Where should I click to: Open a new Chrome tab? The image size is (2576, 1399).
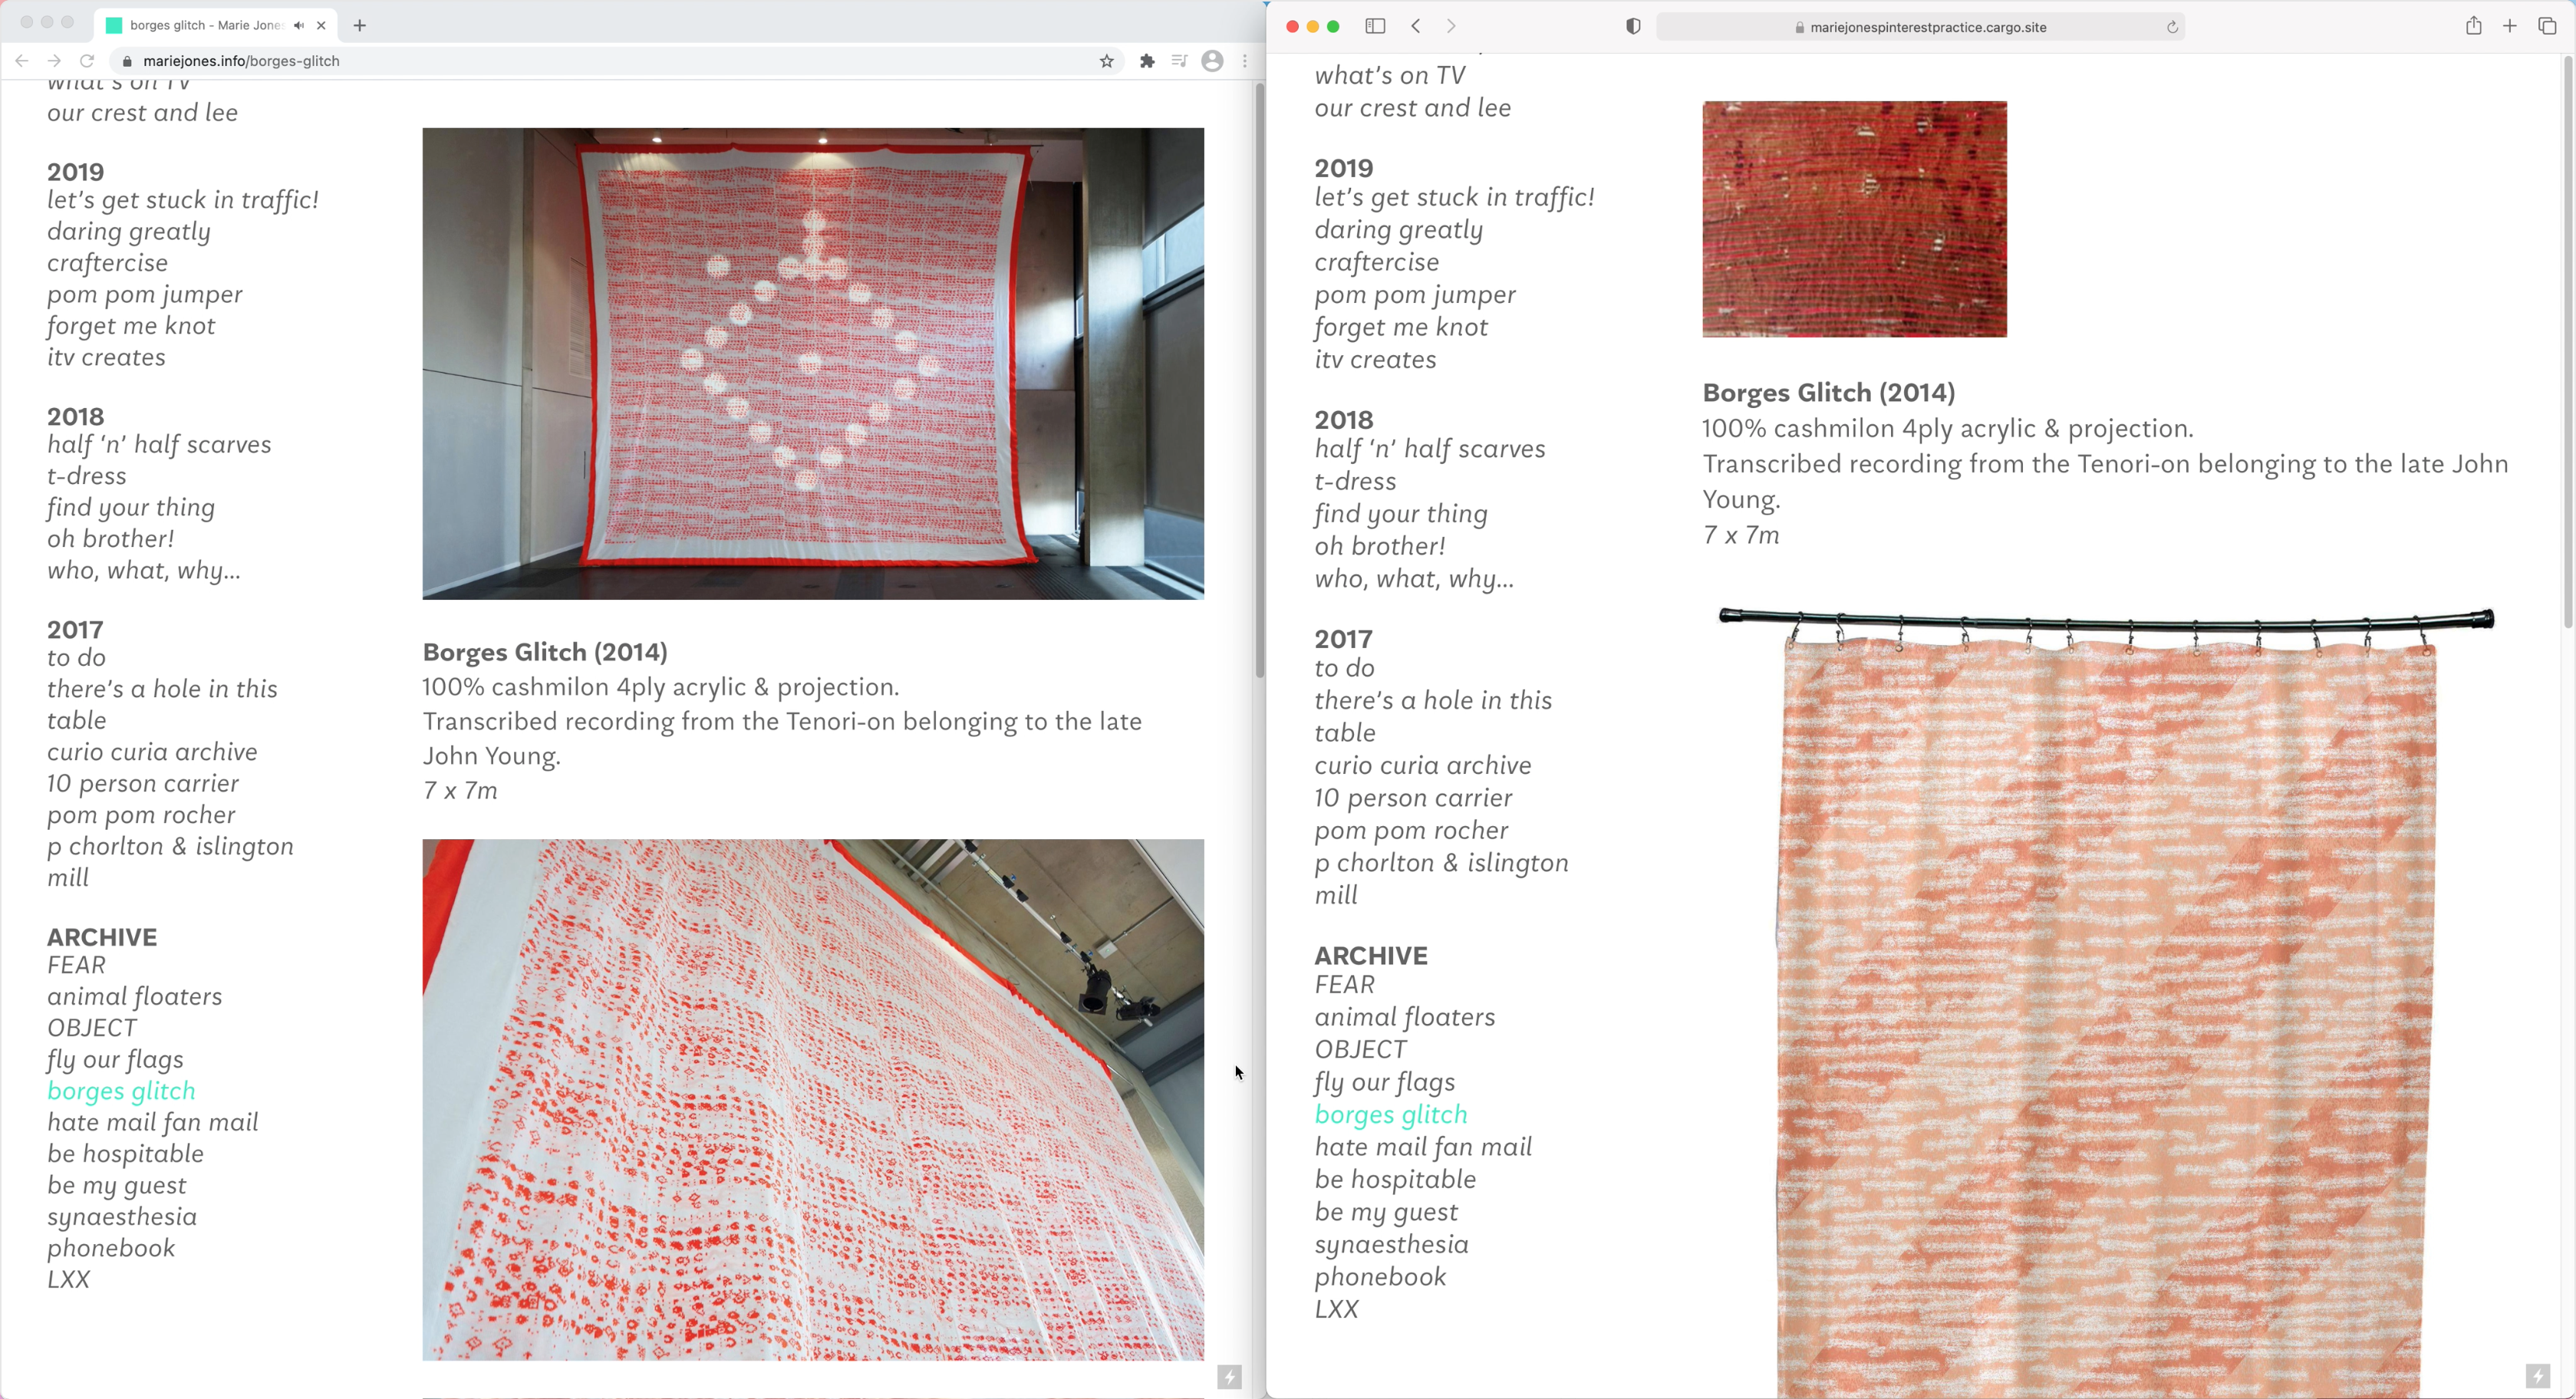360,25
